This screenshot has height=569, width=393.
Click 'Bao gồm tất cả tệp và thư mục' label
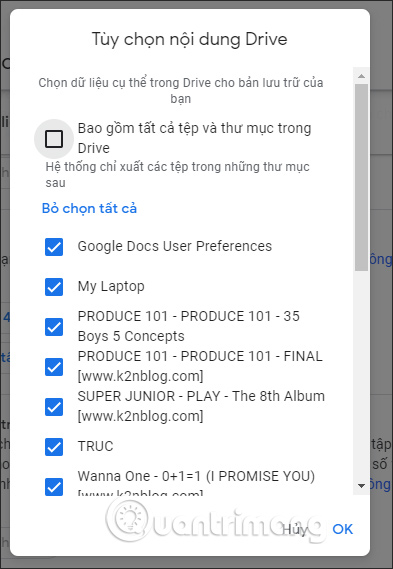(x=195, y=138)
